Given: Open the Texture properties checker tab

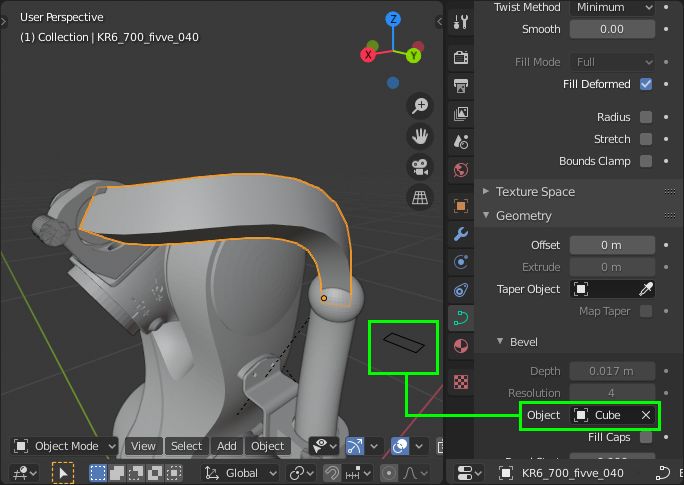Looking at the screenshot, I should point(461,382).
